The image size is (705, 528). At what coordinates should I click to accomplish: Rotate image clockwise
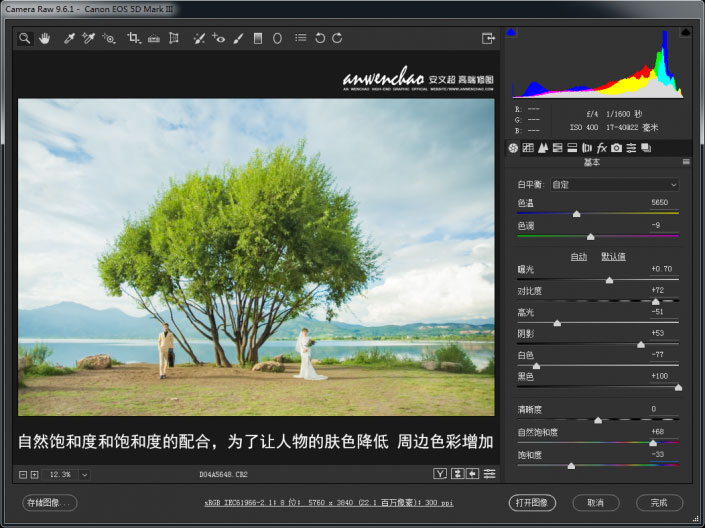(x=337, y=38)
